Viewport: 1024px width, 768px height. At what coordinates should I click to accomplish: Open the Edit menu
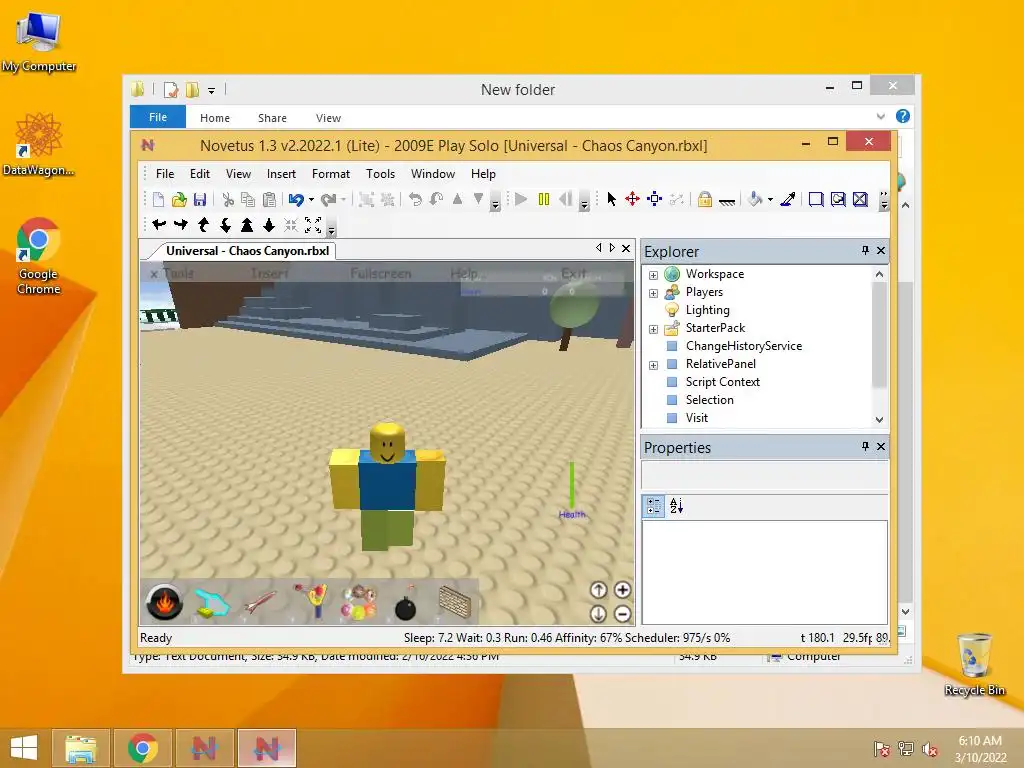coord(200,174)
